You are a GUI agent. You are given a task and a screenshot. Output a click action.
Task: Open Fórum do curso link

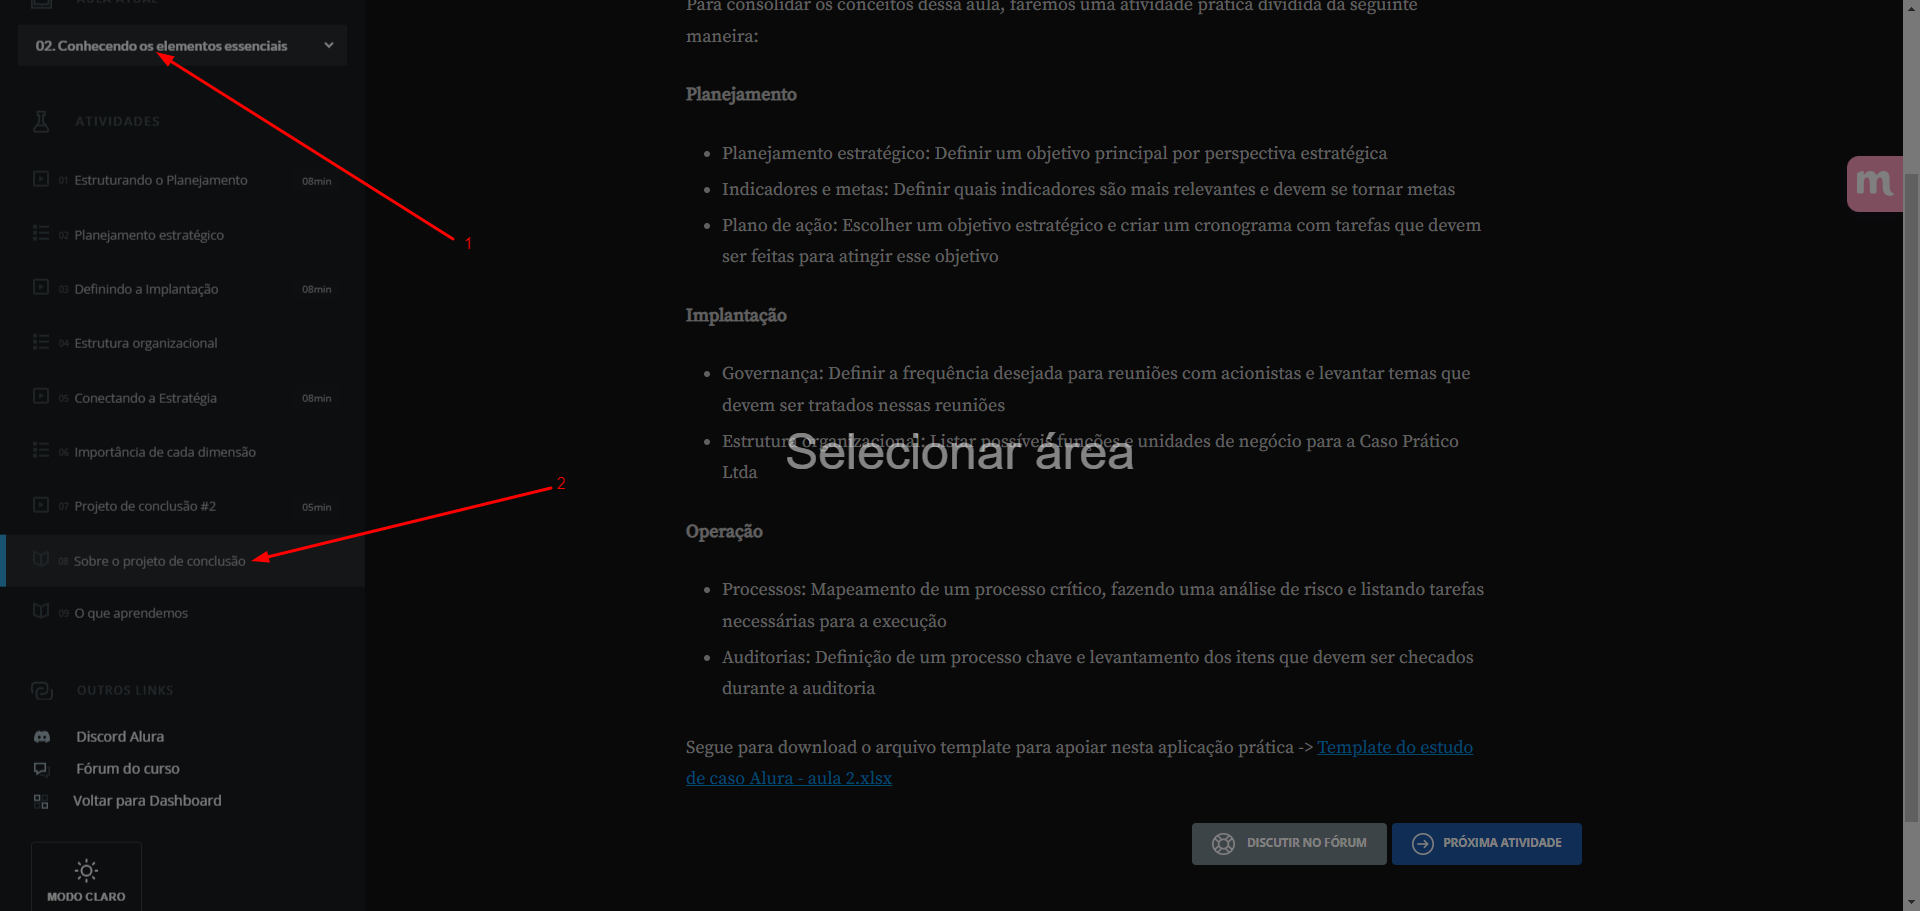tap(128, 769)
